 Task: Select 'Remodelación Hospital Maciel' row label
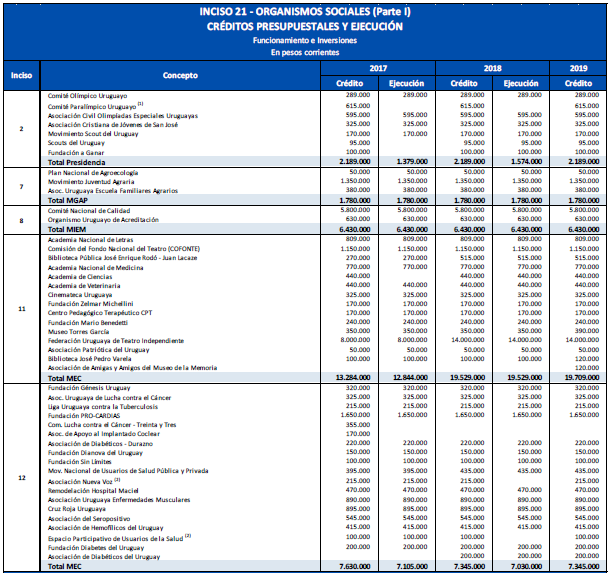pos(93,491)
